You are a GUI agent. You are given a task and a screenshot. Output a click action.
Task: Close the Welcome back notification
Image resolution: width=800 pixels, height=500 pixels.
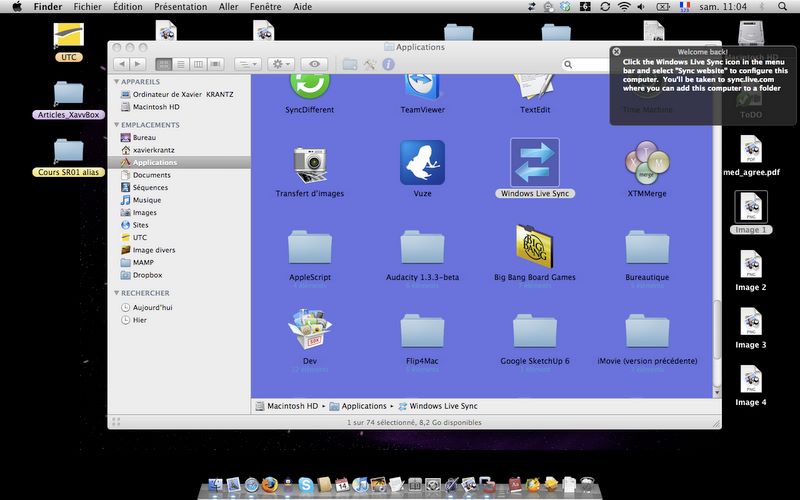click(x=616, y=52)
